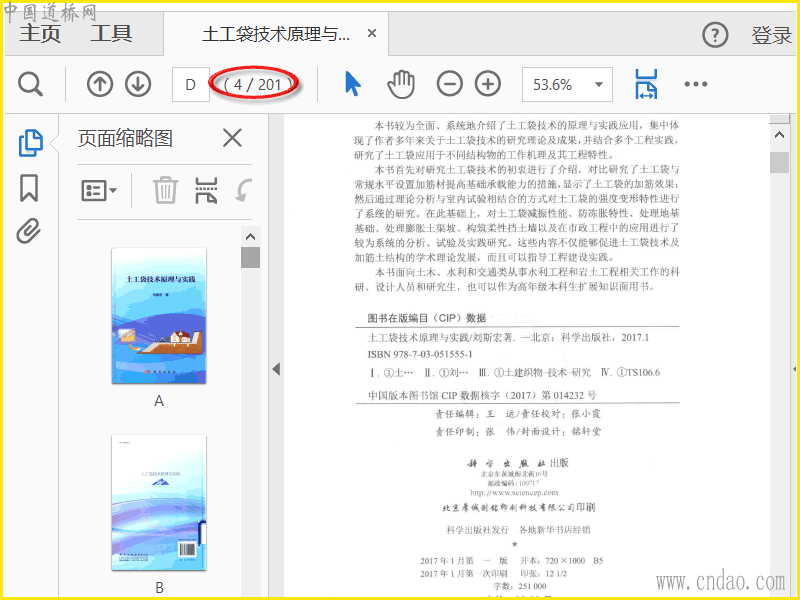
Task: Open the search magnifier tool
Action: (x=31, y=84)
